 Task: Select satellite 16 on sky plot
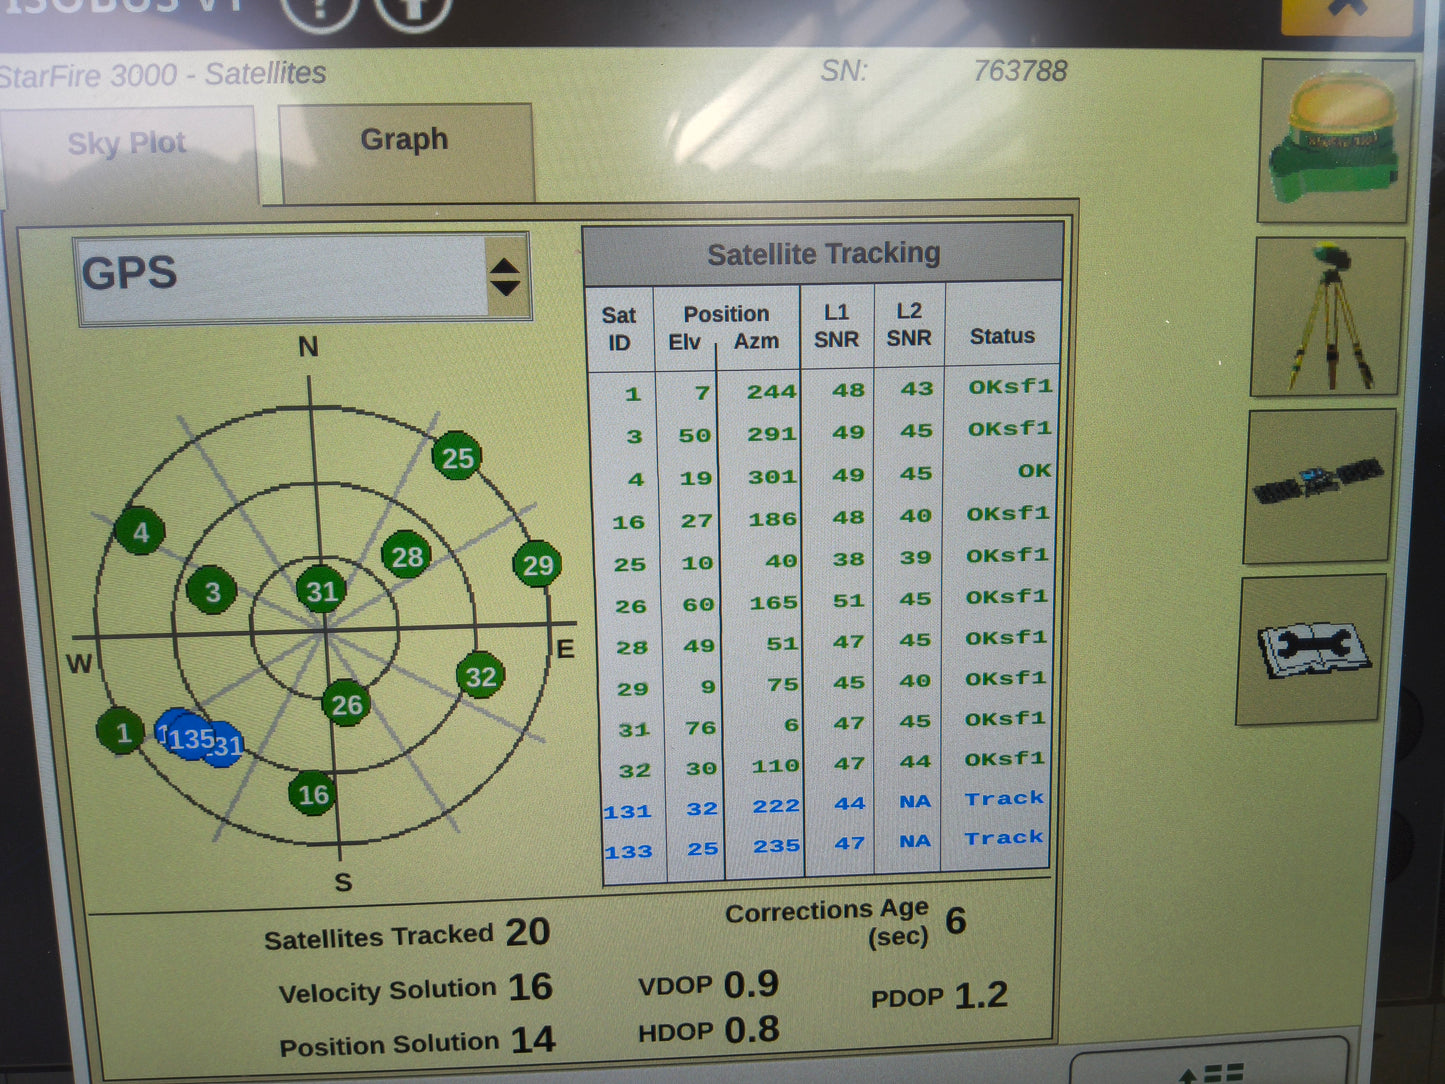click(x=313, y=795)
